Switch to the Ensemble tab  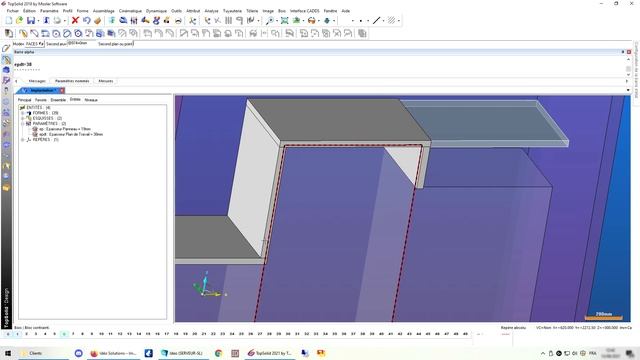coord(58,100)
